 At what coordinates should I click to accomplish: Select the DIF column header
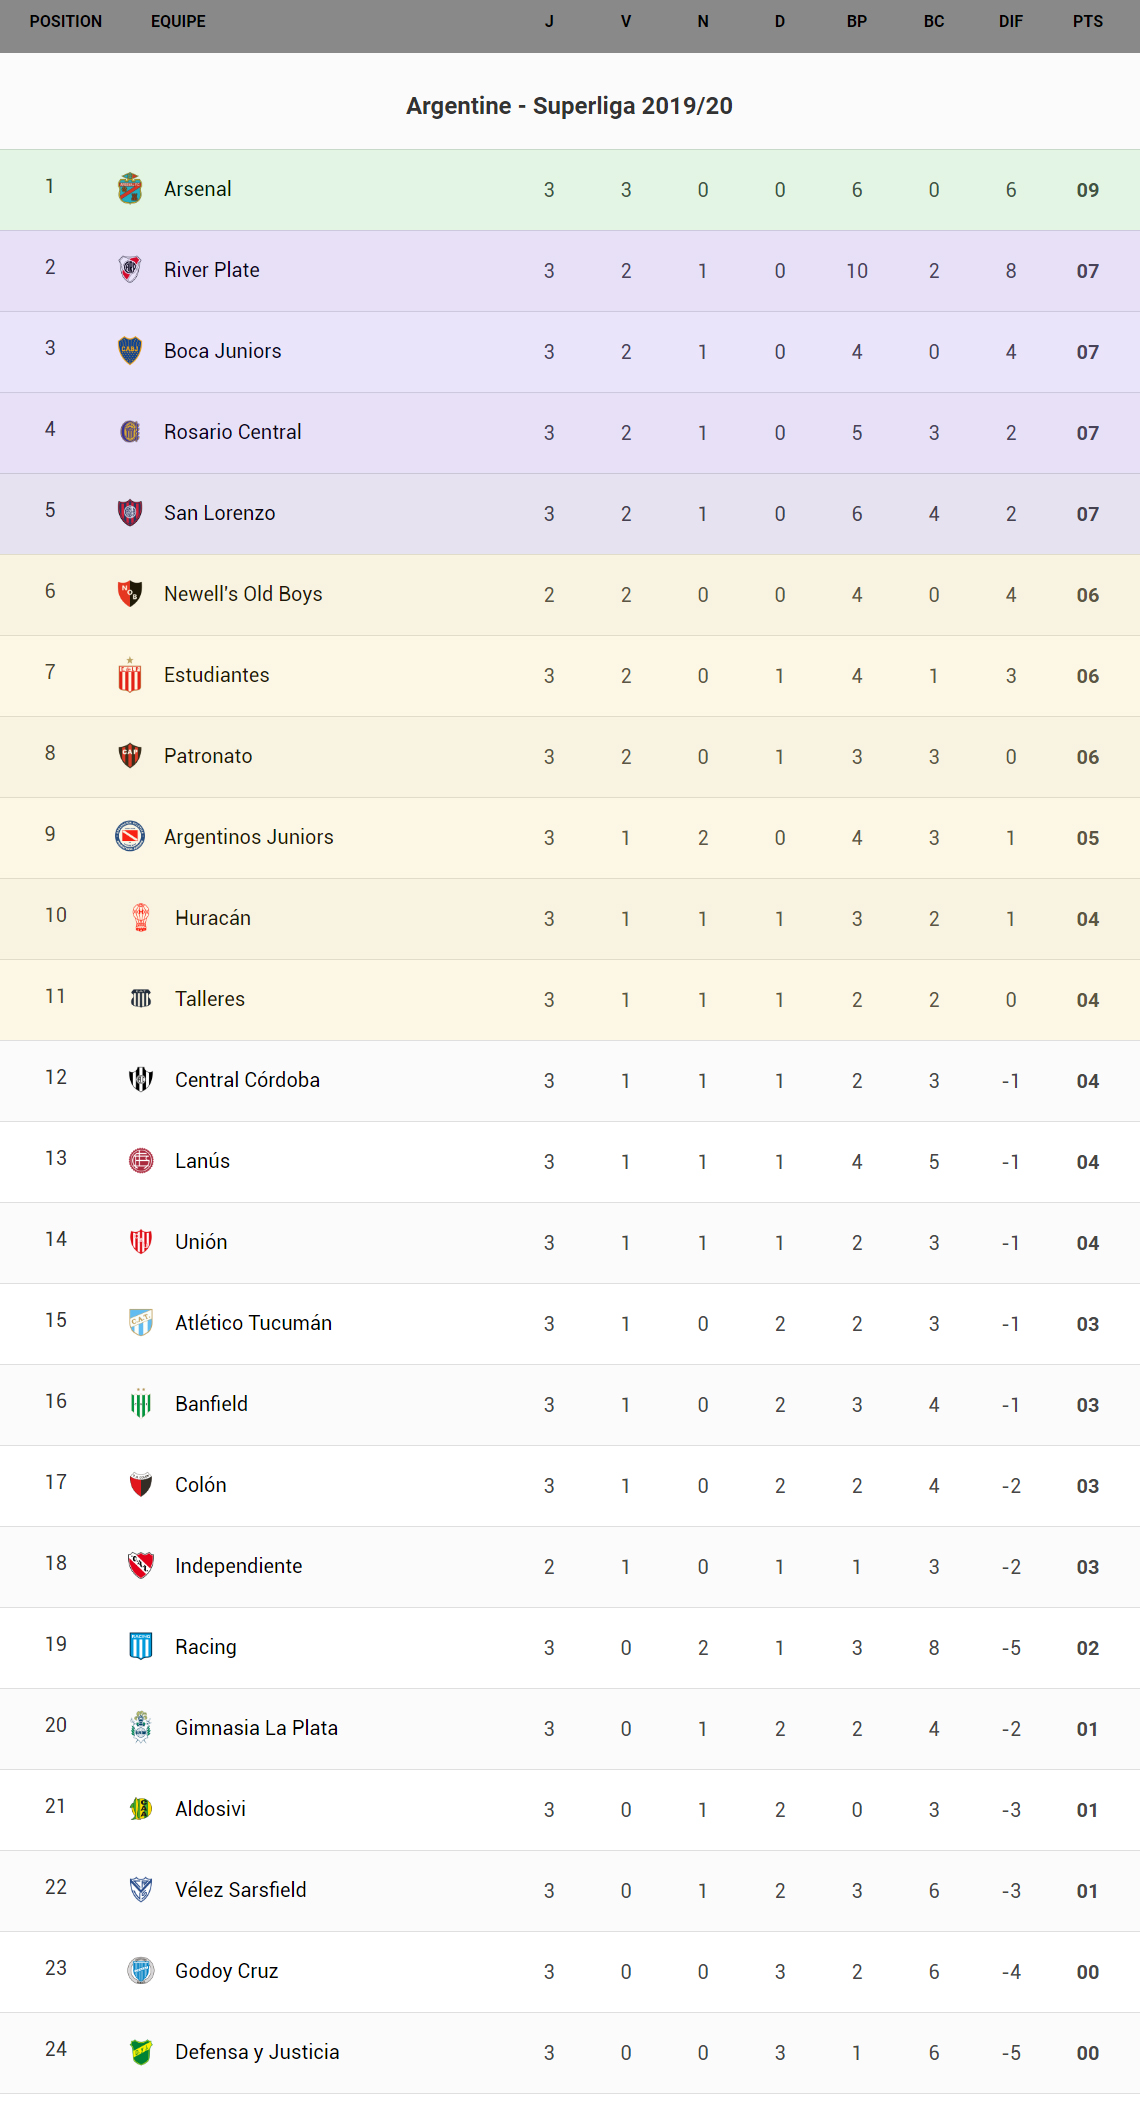pyautogui.click(x=1011, y=21)
